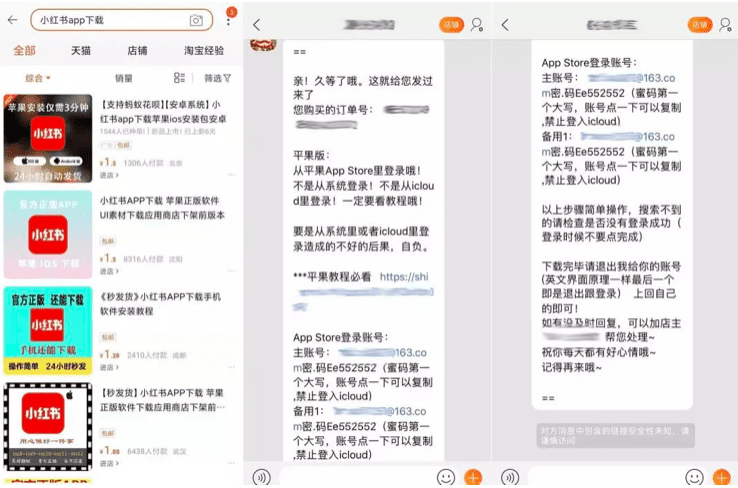The width and height of the screenshot is (738, 488).
Task: Open listing 小红书APP下载 苹果正版软件 UI素材
Action: pyautogui.click(x=162, y=208)
